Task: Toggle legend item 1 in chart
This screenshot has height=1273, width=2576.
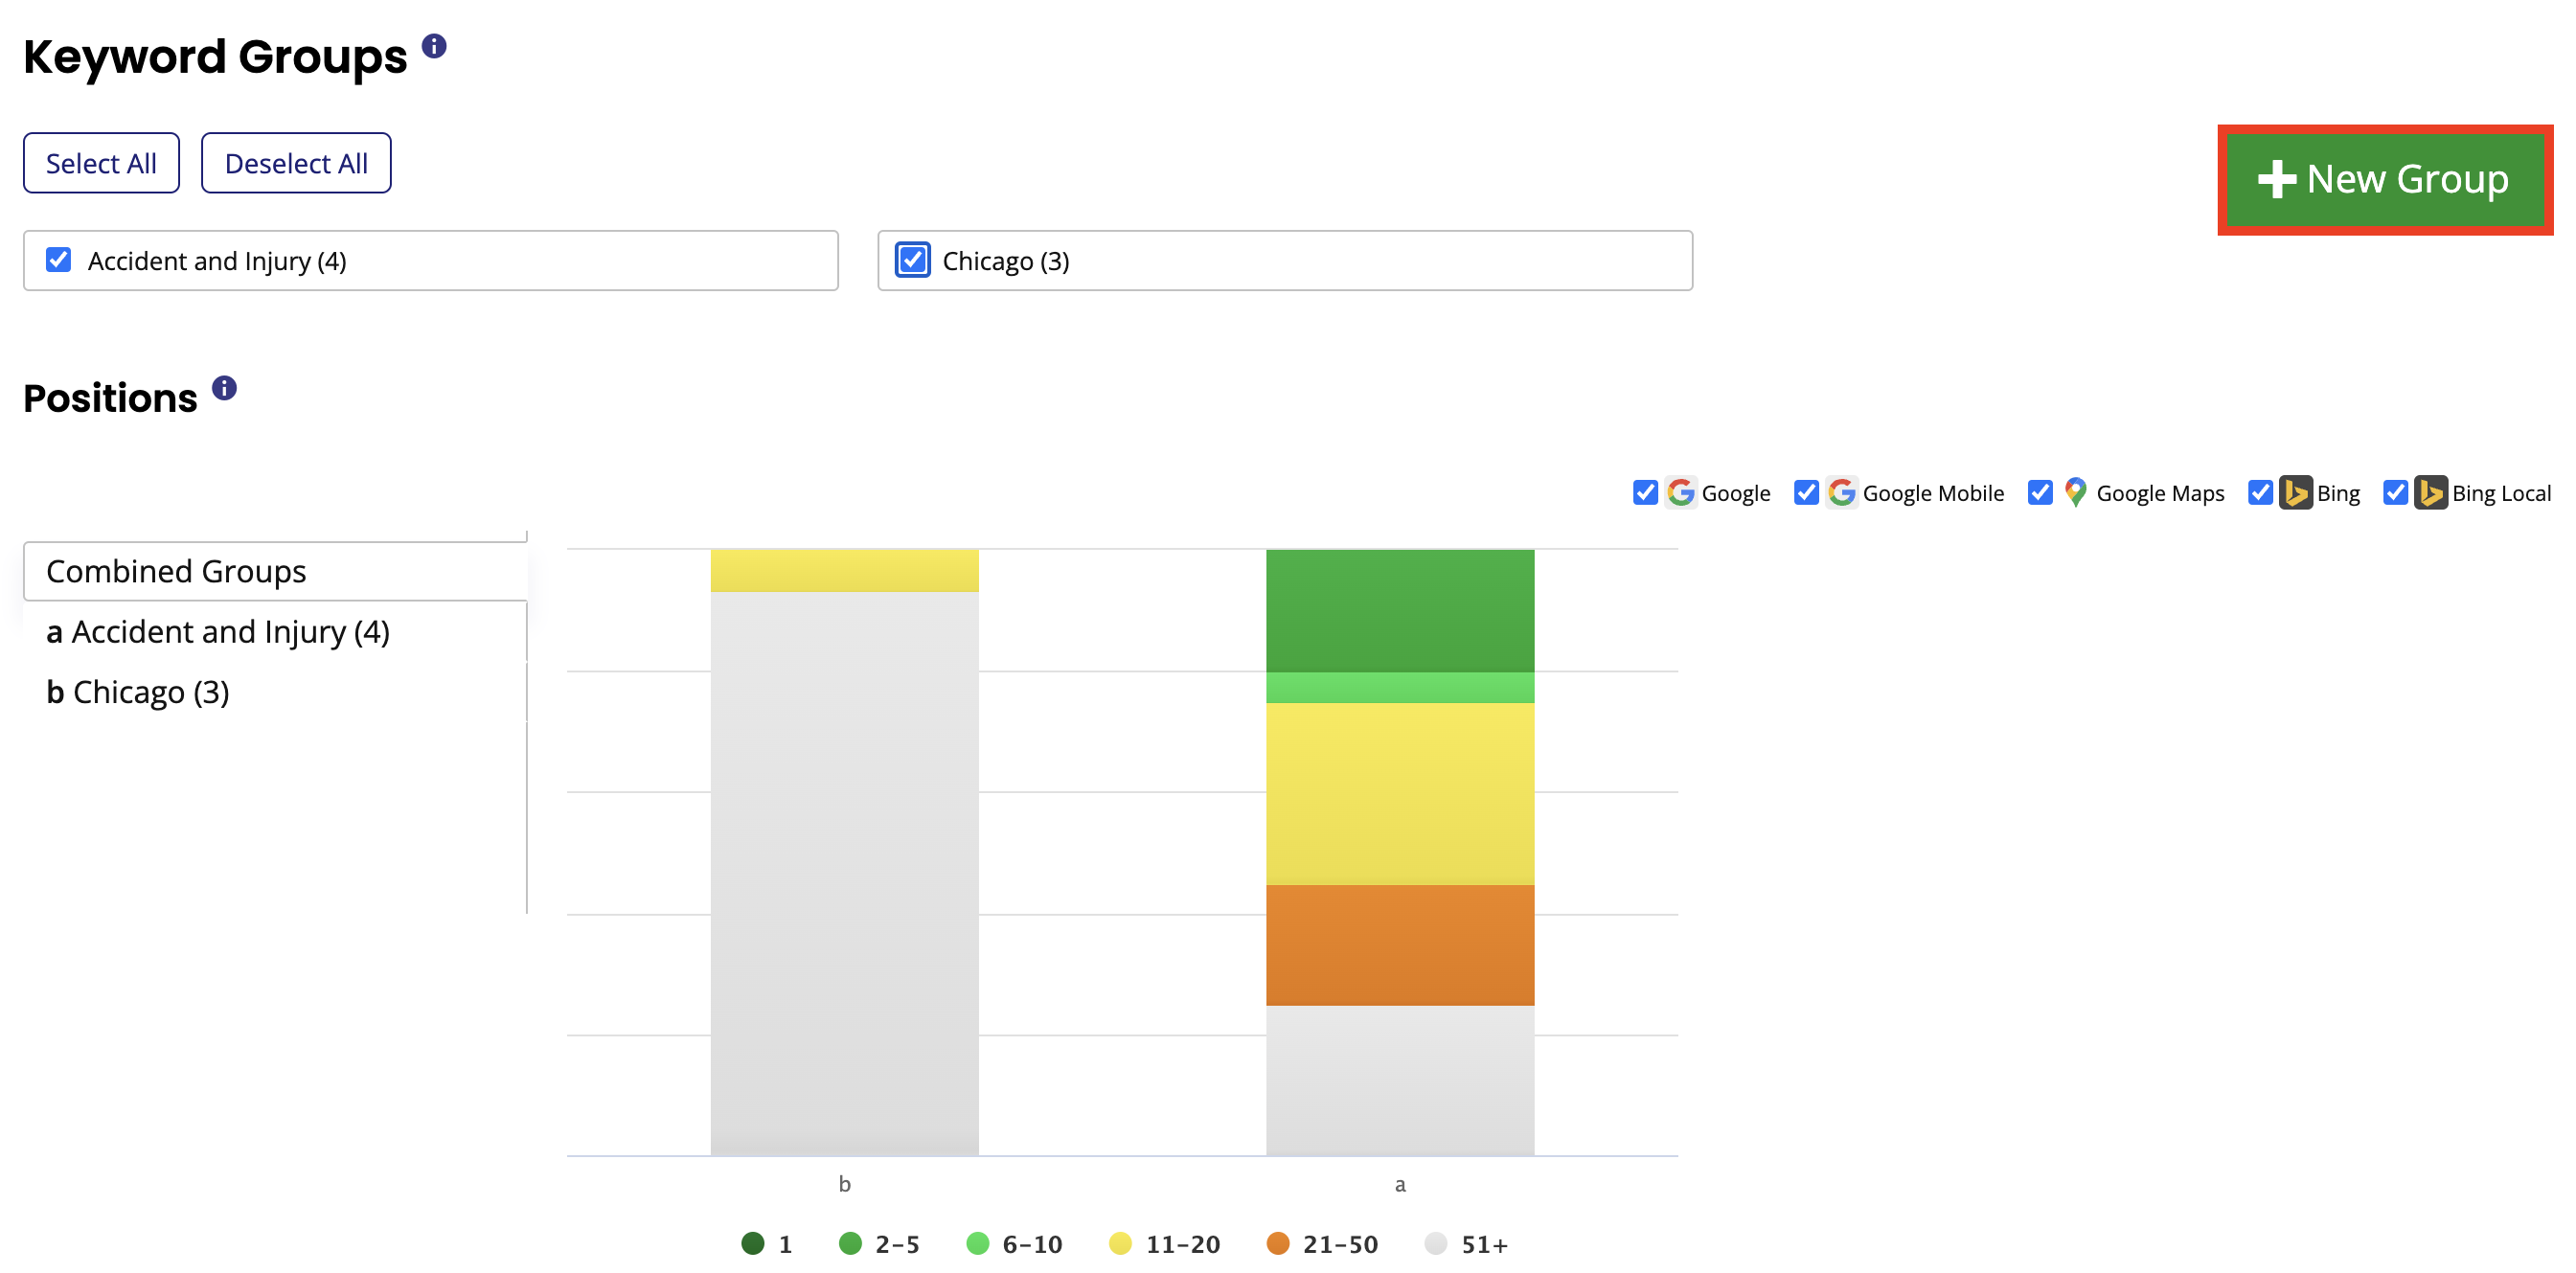Action: pyautogui.click(x=767, y=1244)
